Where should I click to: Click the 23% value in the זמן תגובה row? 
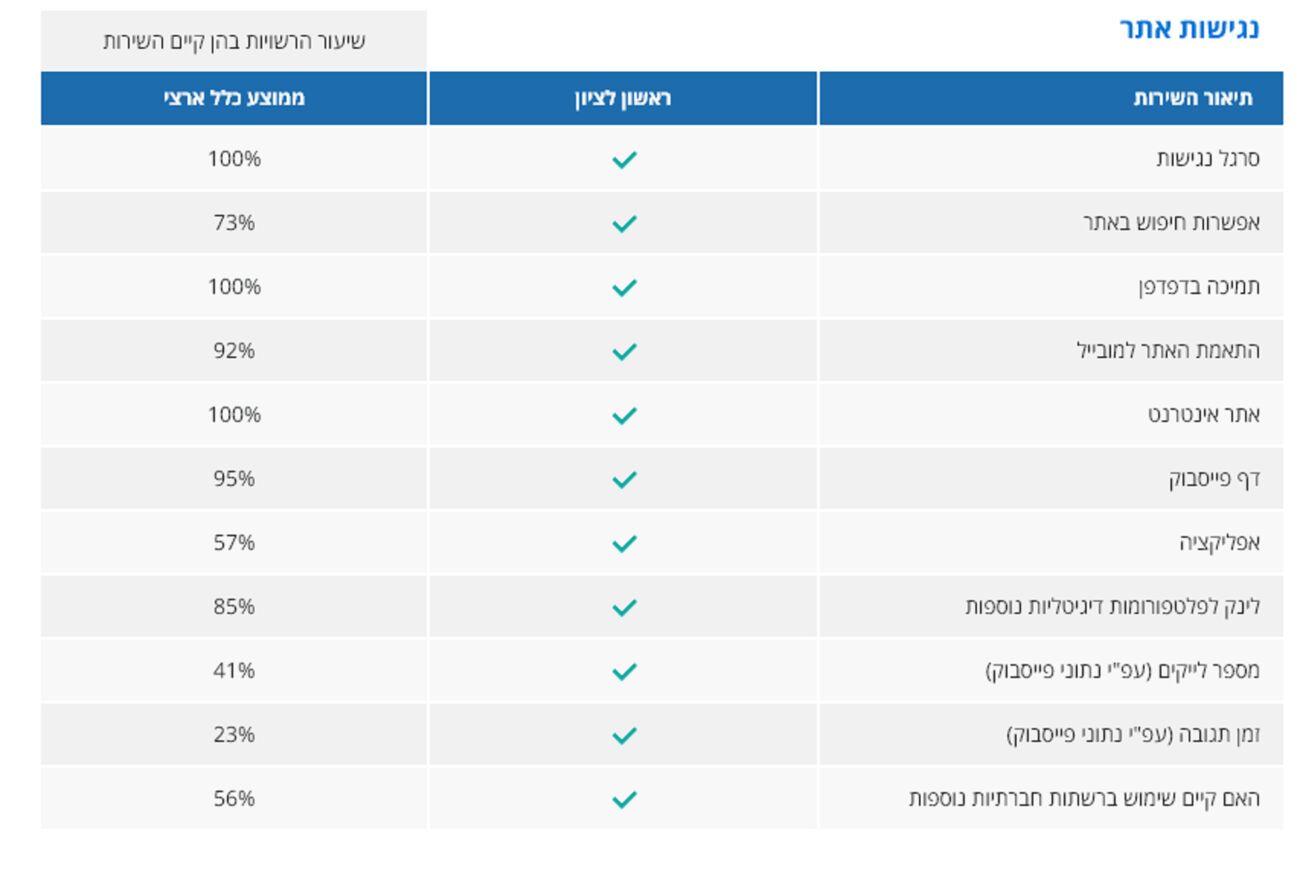(x=234, y=734)
